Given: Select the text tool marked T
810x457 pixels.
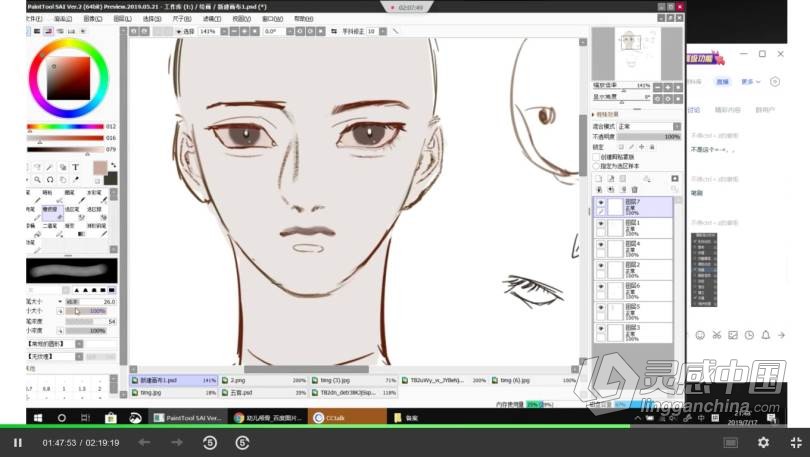Looking at the screenshot, I should click(x=75, y=167).
